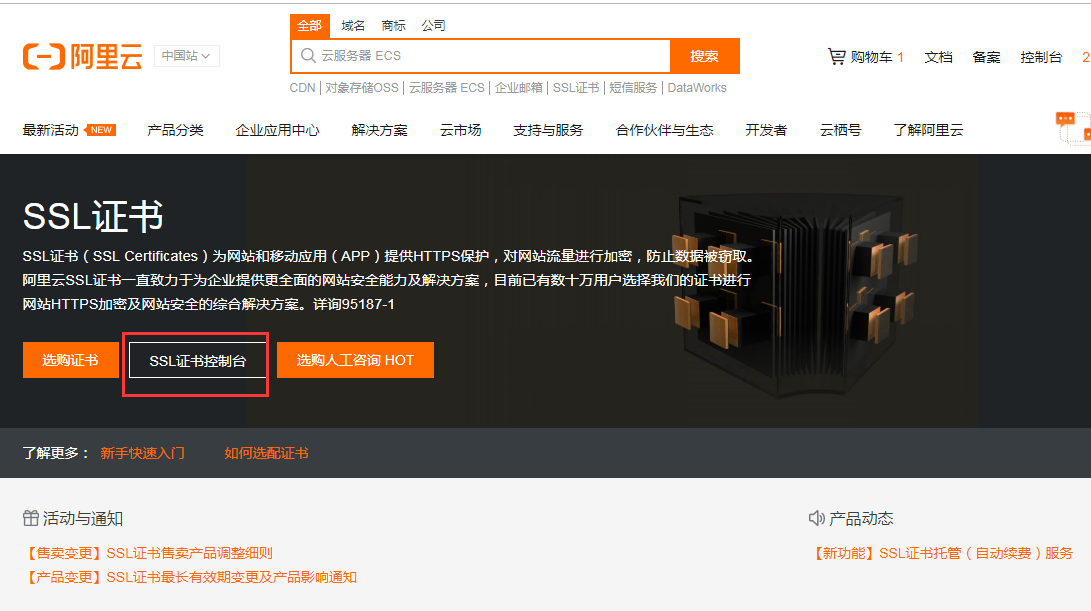Click the gift icon beside 活动与通知
Viewport: 1091px width, 611px height.
[x=29, y=517]
